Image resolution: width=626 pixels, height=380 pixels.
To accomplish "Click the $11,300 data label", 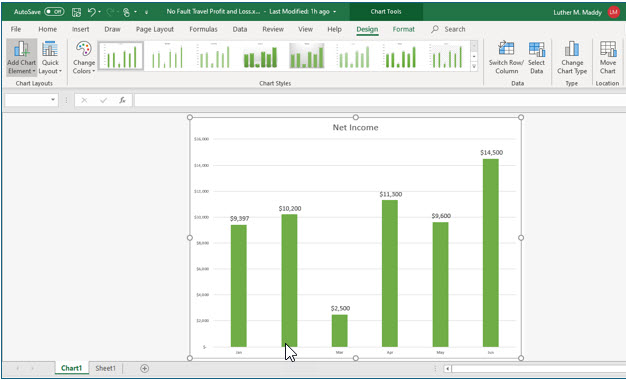I will [x=390, y=194].
